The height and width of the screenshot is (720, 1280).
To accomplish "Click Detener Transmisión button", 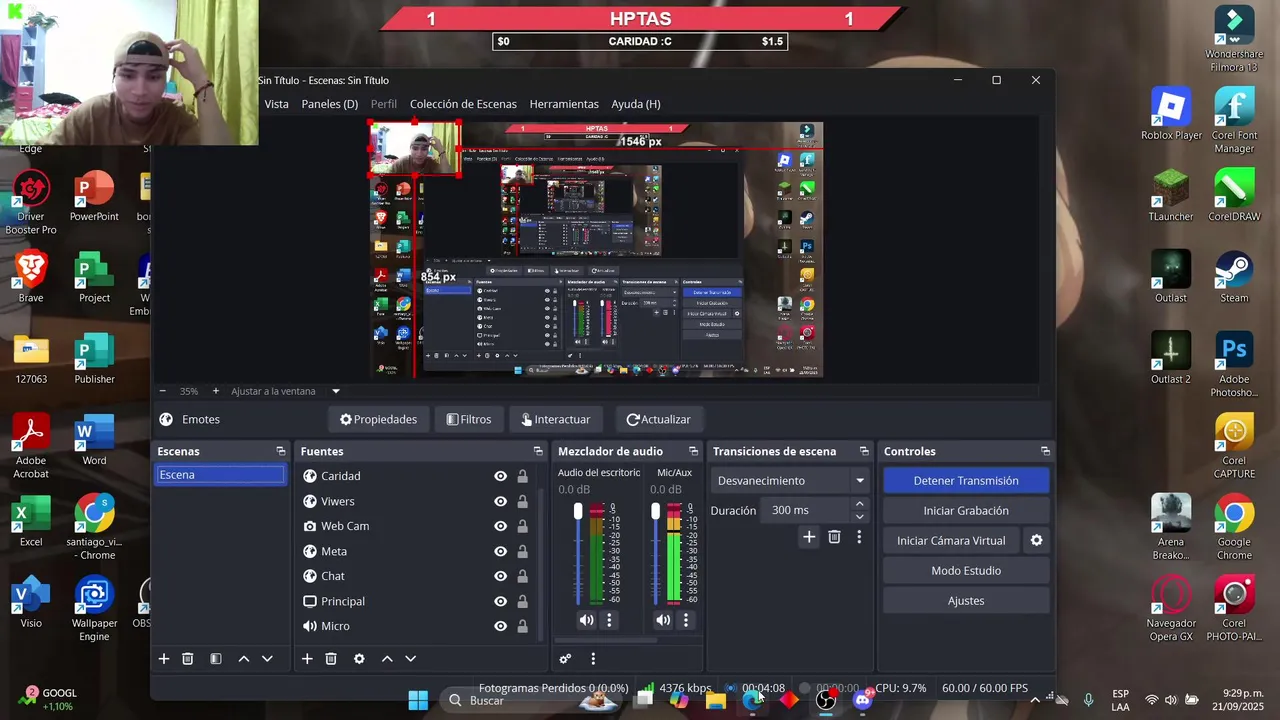I will (966, 481).
